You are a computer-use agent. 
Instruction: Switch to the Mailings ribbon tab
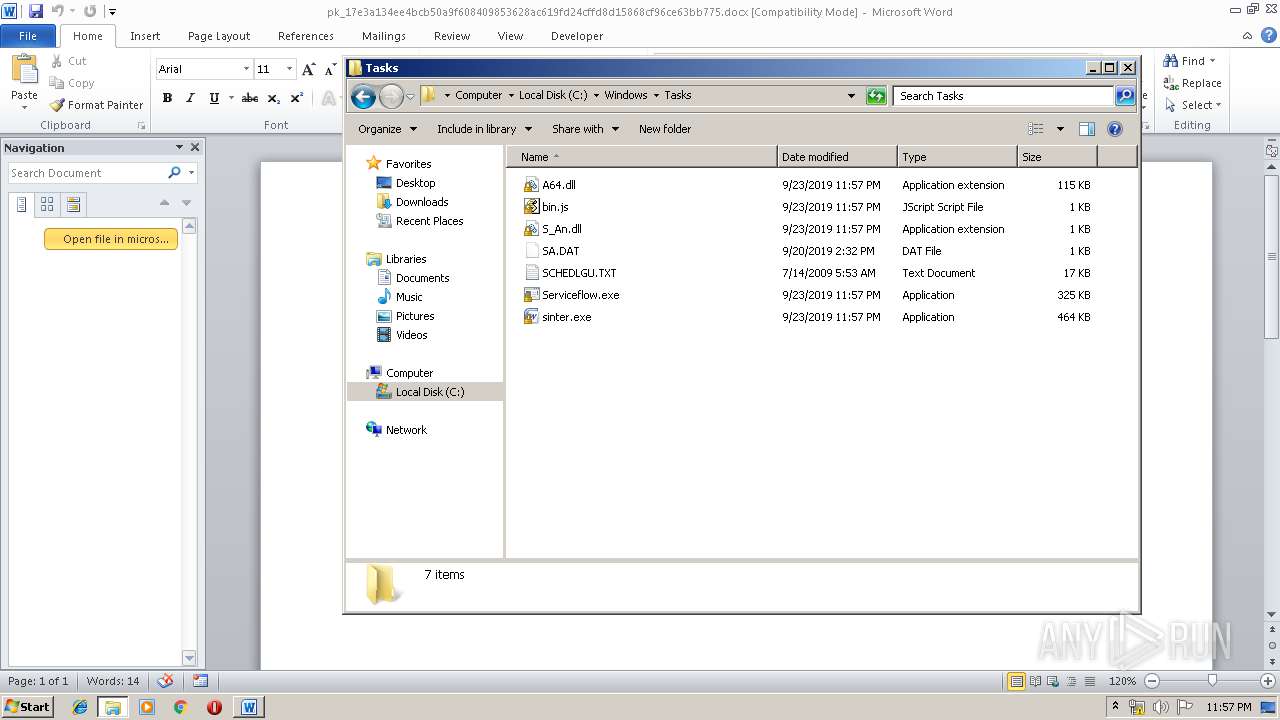tap(384, 36)
